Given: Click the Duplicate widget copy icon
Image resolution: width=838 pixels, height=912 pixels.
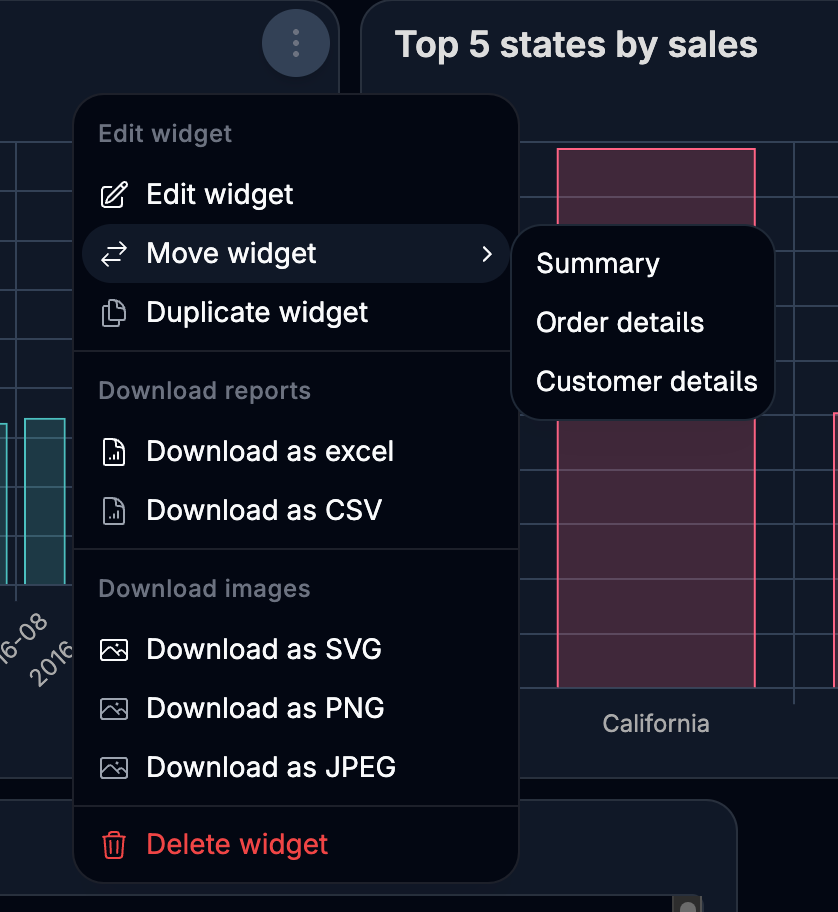Looking at the screenshot, I should (115, 313).
